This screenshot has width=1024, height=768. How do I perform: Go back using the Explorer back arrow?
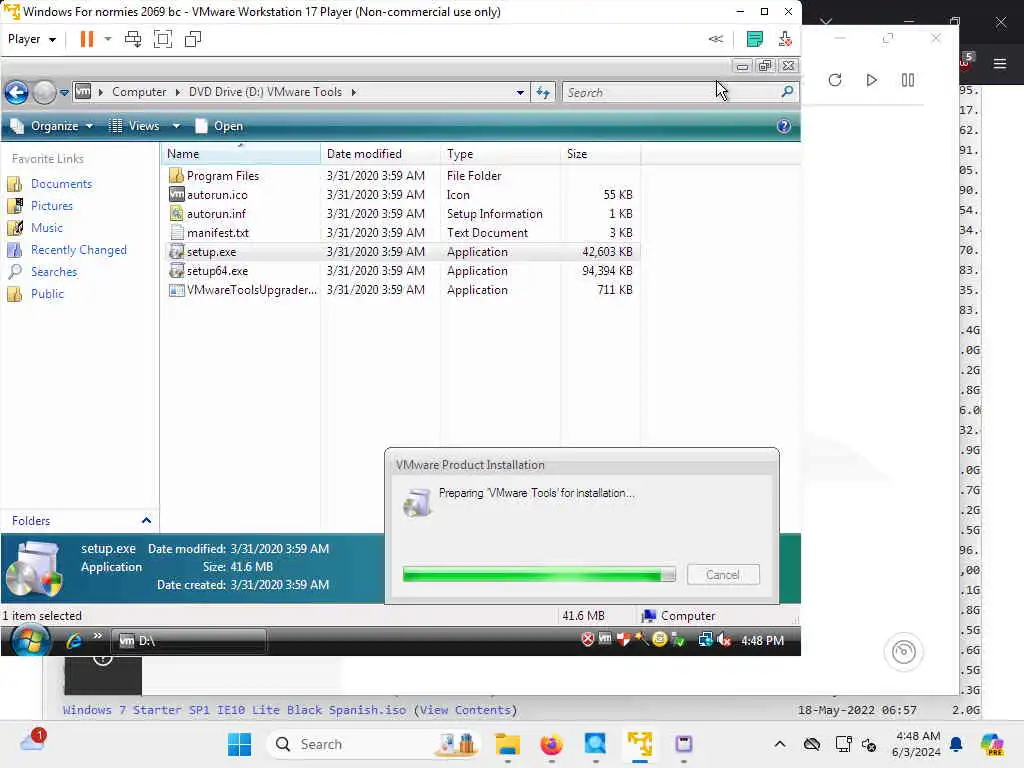click(x=16, y=92)
